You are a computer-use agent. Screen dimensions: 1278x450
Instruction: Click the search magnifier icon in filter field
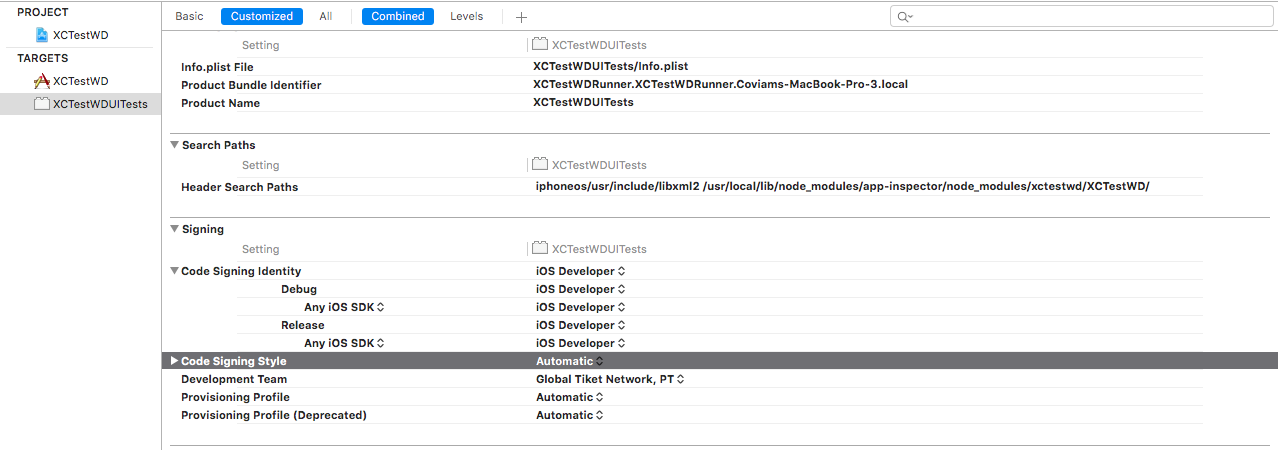point(905,17)
